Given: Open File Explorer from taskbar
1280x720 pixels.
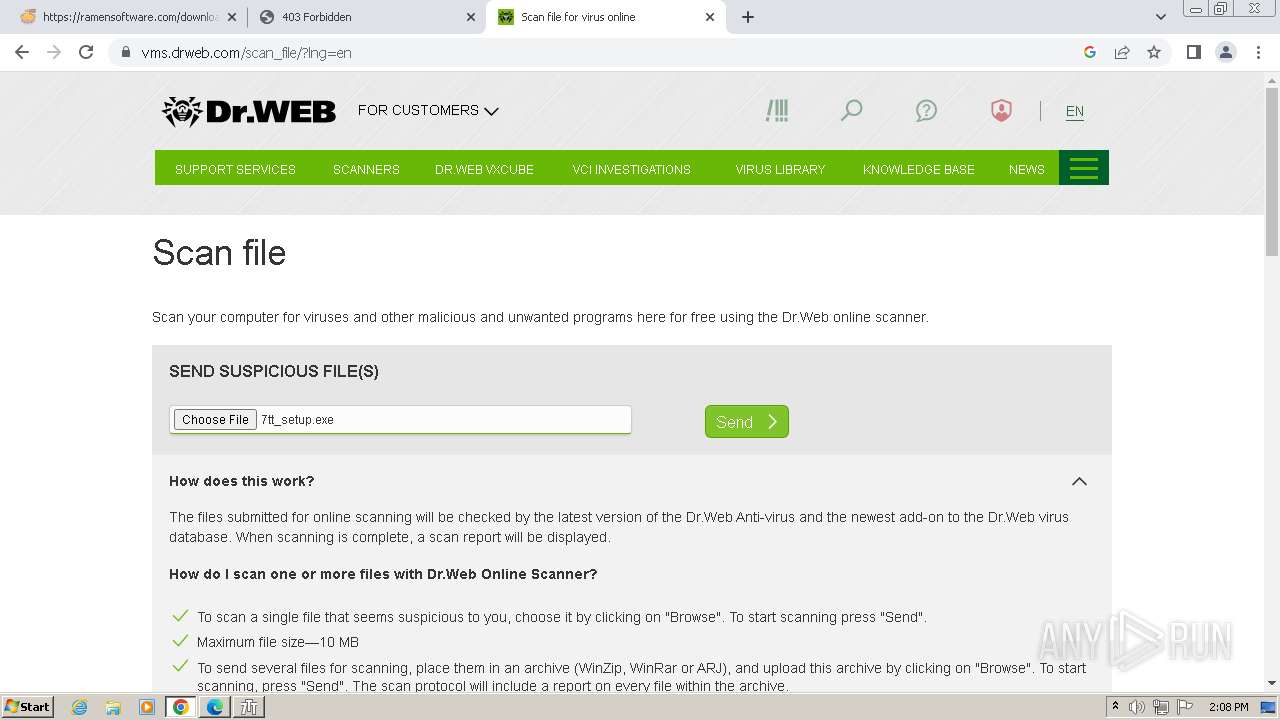Looking at the screenshot, I should (113, 707).
